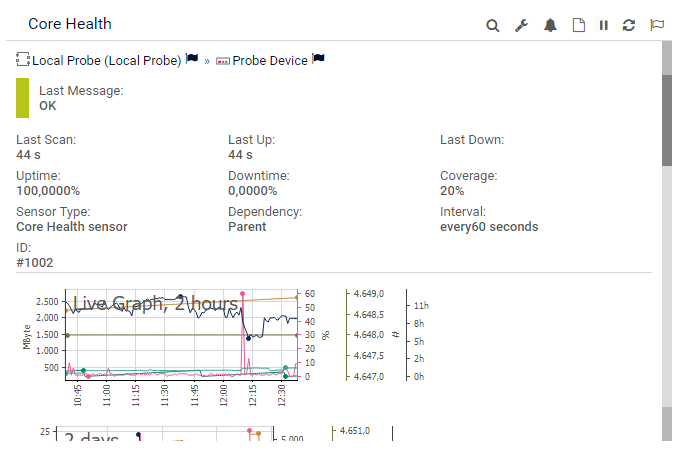
Task: Click the Dependency value 'Parent'
Action: 247,227
